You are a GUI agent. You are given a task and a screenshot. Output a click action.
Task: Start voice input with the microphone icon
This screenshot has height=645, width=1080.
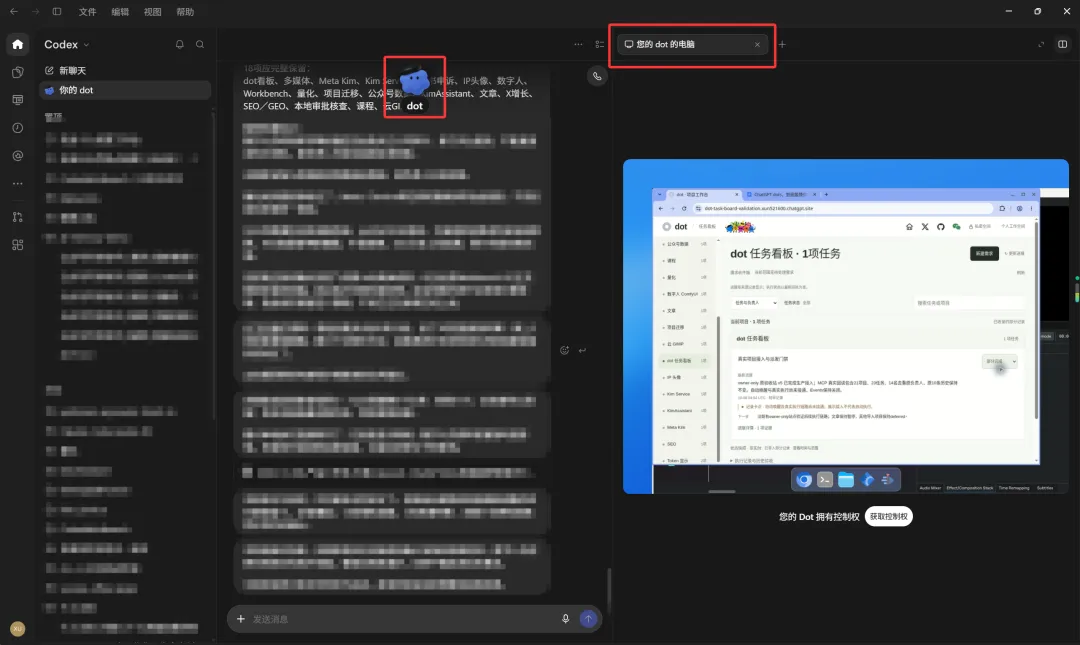(x=565, y=619)
